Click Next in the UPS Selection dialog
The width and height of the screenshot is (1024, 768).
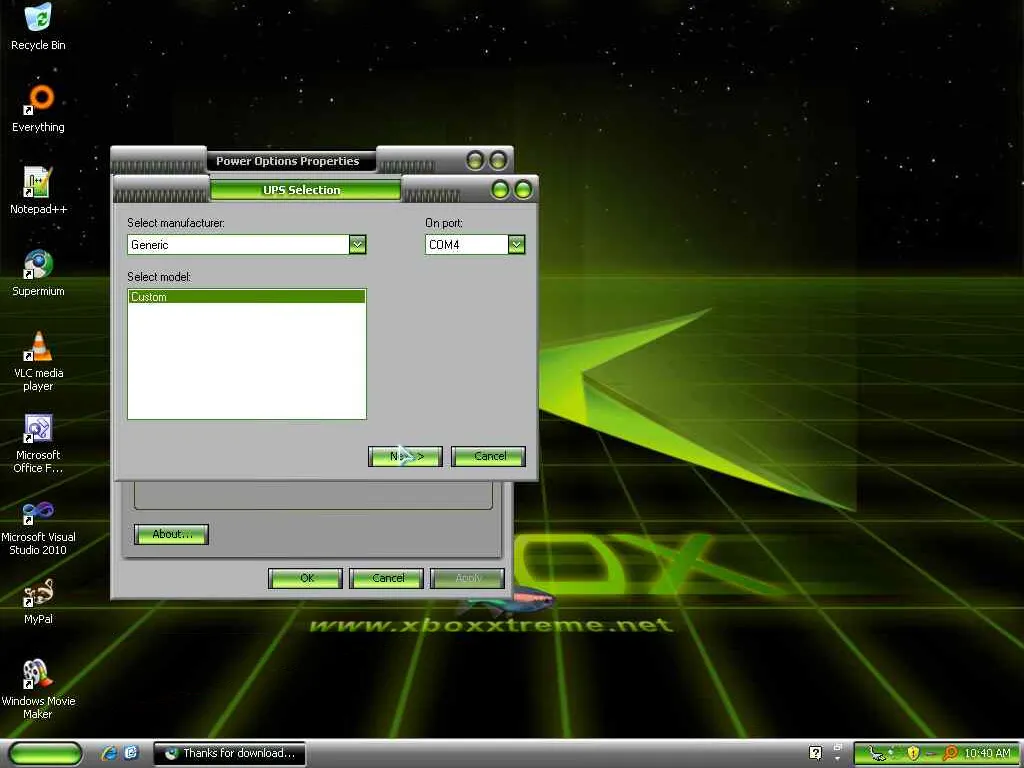[406, 456]
